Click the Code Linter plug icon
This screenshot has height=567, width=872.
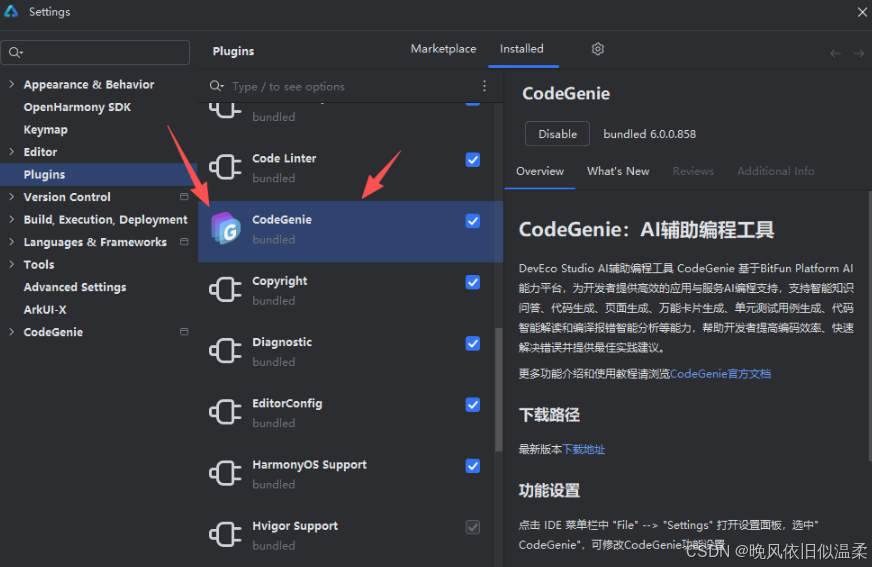225,167
